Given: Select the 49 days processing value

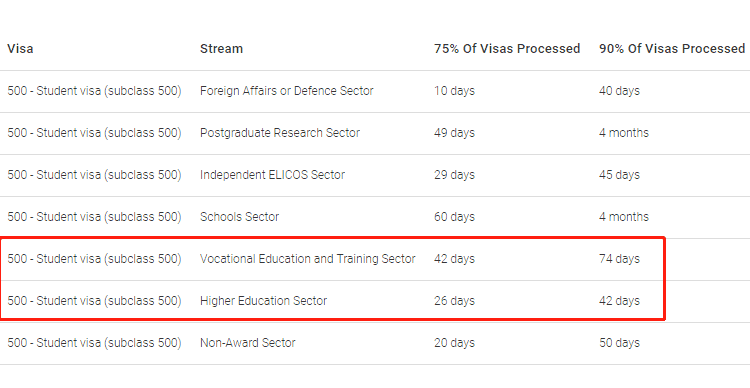Looking at the screenshot, I should click(454, 133).
